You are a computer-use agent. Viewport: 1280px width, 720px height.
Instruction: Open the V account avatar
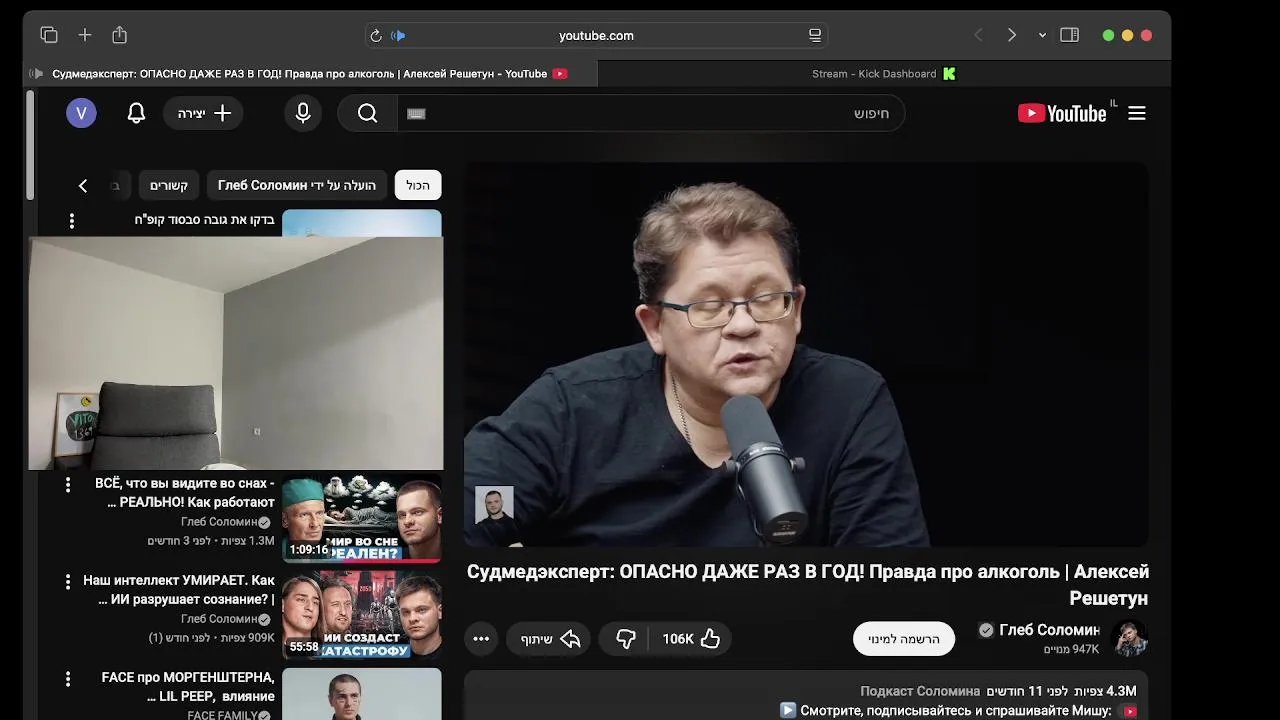coord(82,113)
